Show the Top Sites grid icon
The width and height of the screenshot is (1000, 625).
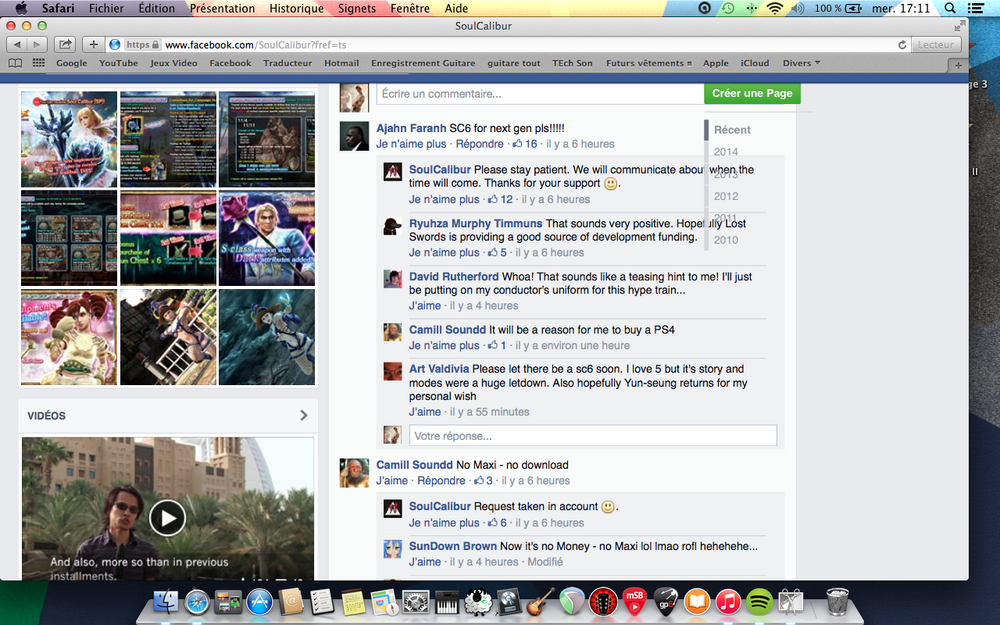point(38,63)
